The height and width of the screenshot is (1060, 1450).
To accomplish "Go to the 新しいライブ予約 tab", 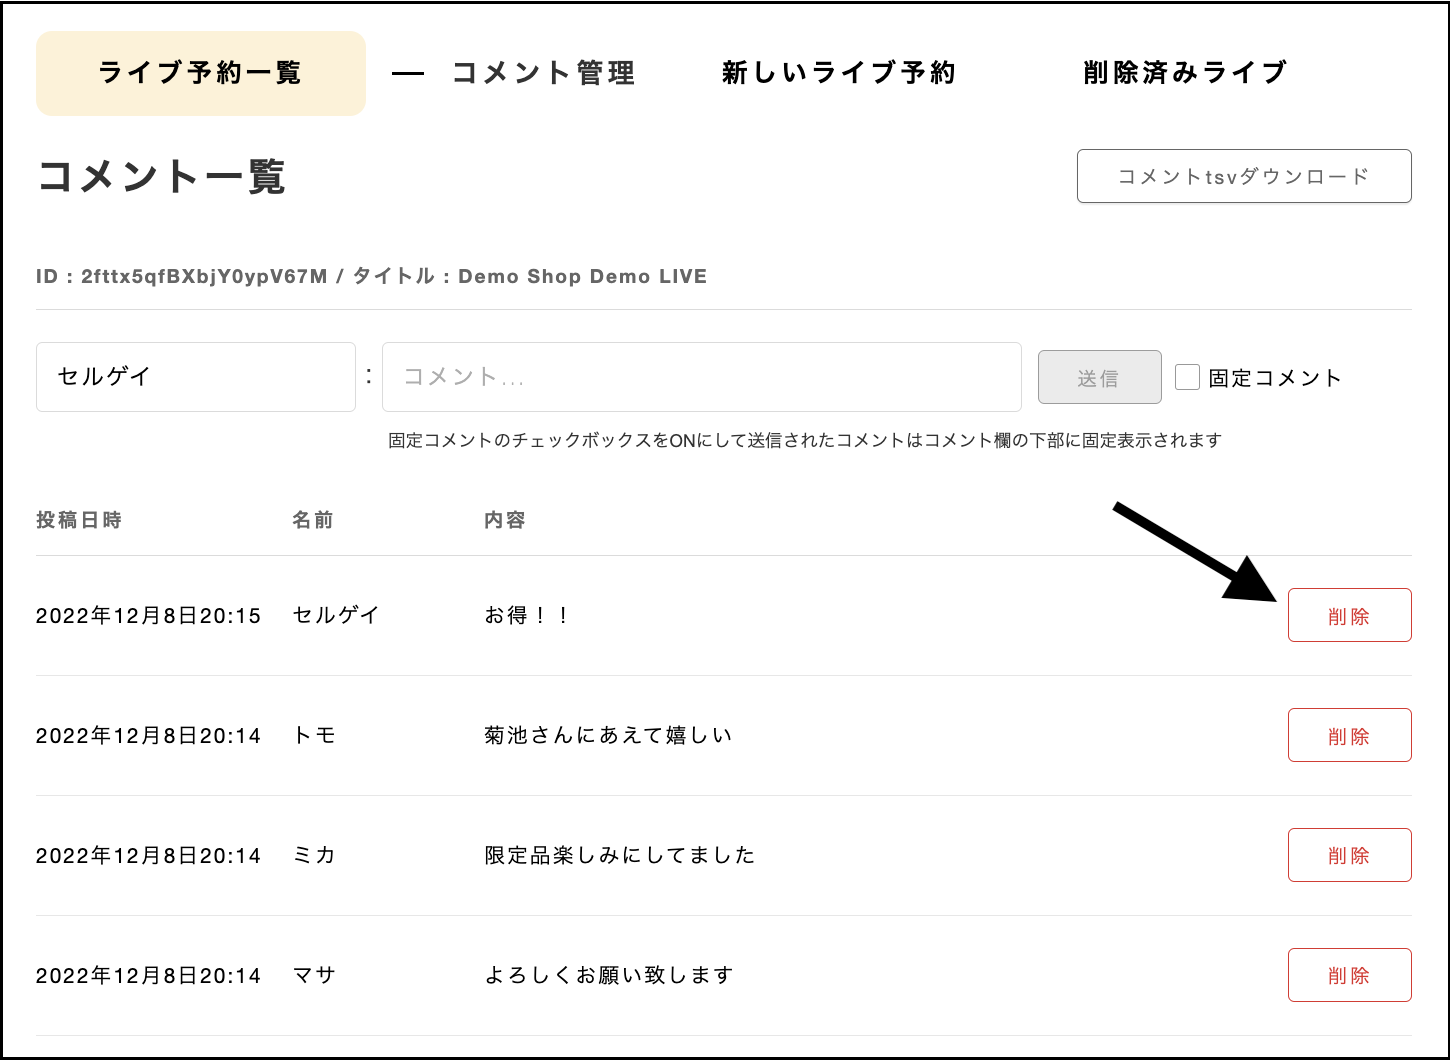I will [839, 73].
